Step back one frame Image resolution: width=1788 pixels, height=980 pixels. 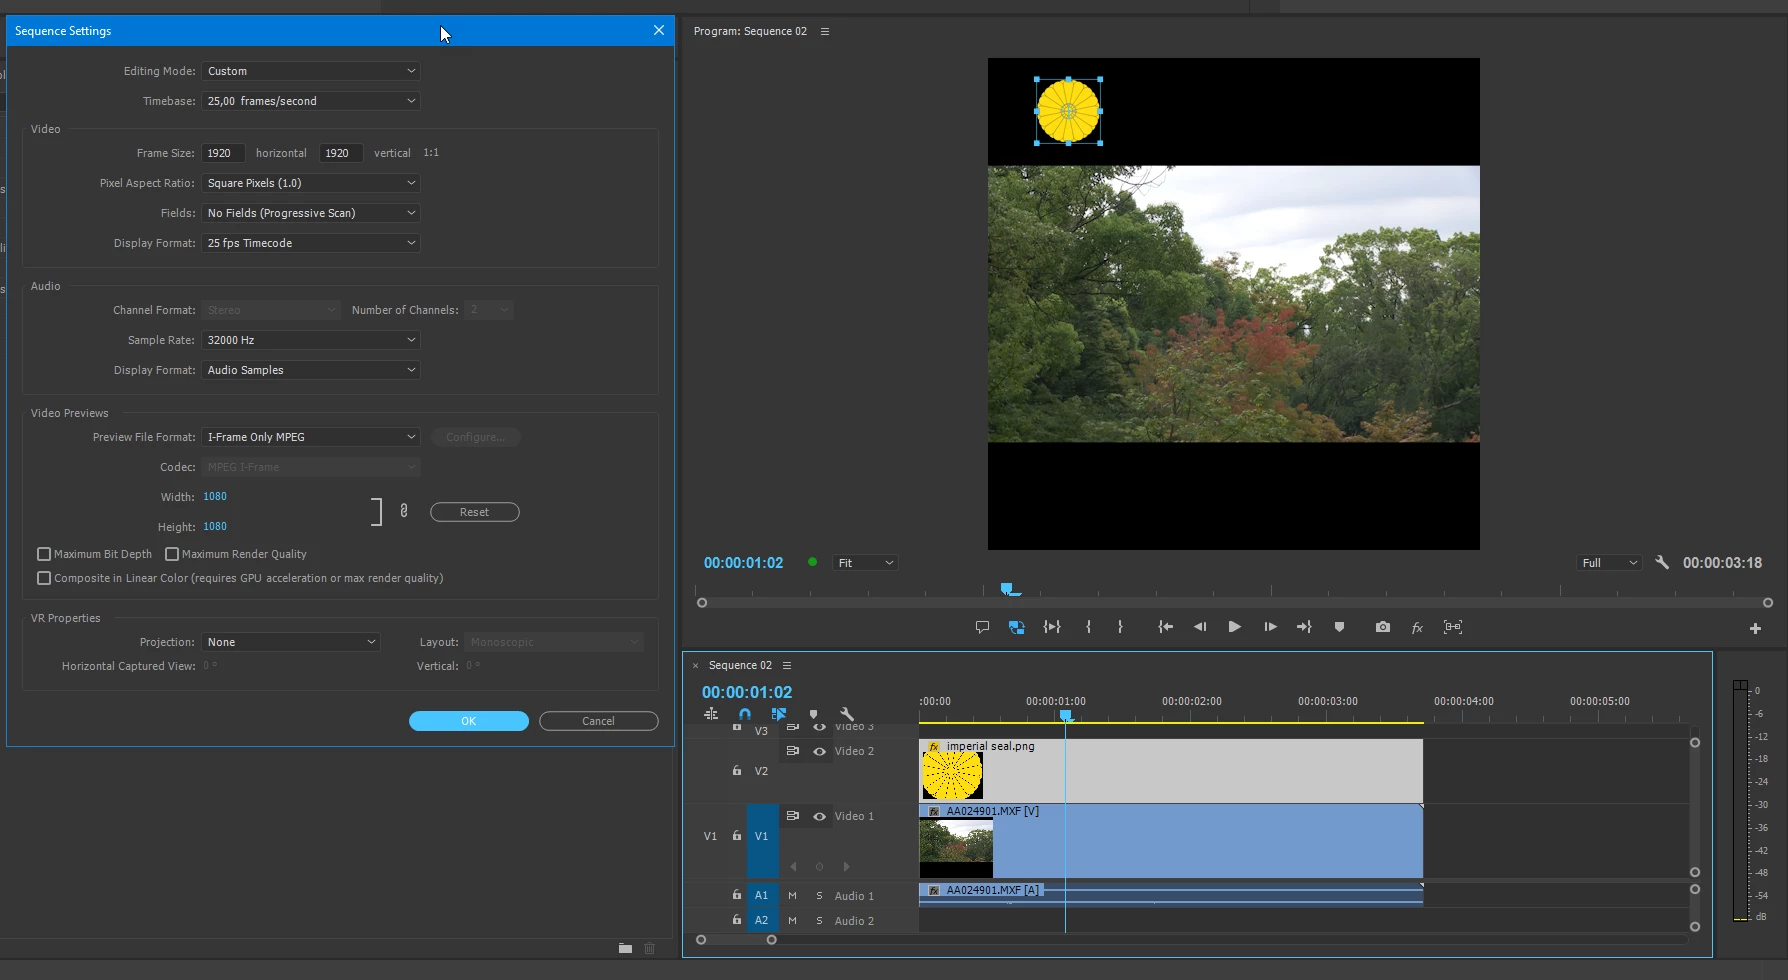tap(1200, 627)
